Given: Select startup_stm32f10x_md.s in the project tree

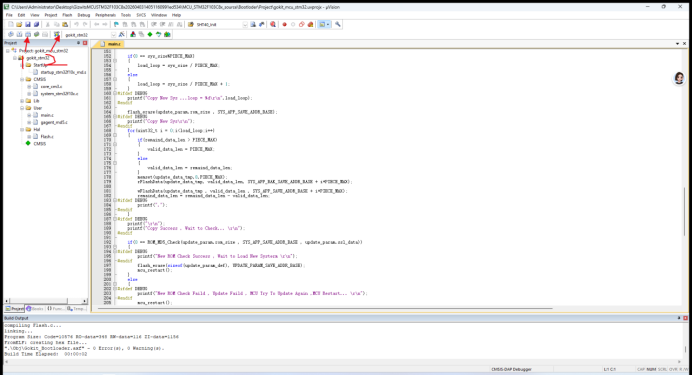Looking at the screenshot, I should click(63, 72).
